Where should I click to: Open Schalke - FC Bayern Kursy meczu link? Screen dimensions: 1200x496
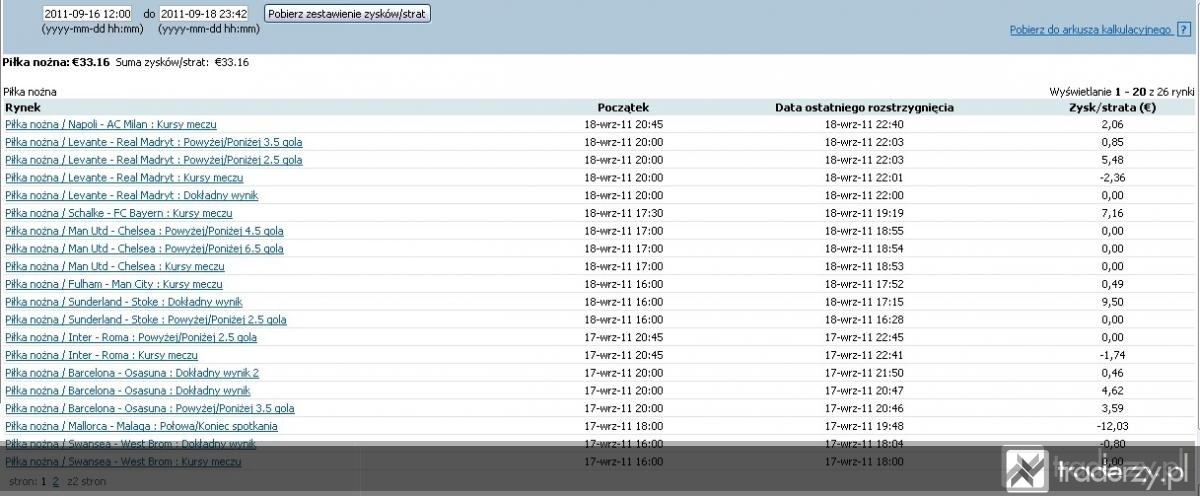pyautogui.click(x=119, y=213)
